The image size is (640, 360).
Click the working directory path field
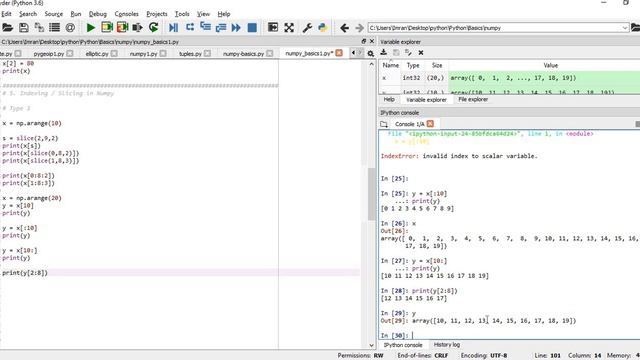coord(494,28)
